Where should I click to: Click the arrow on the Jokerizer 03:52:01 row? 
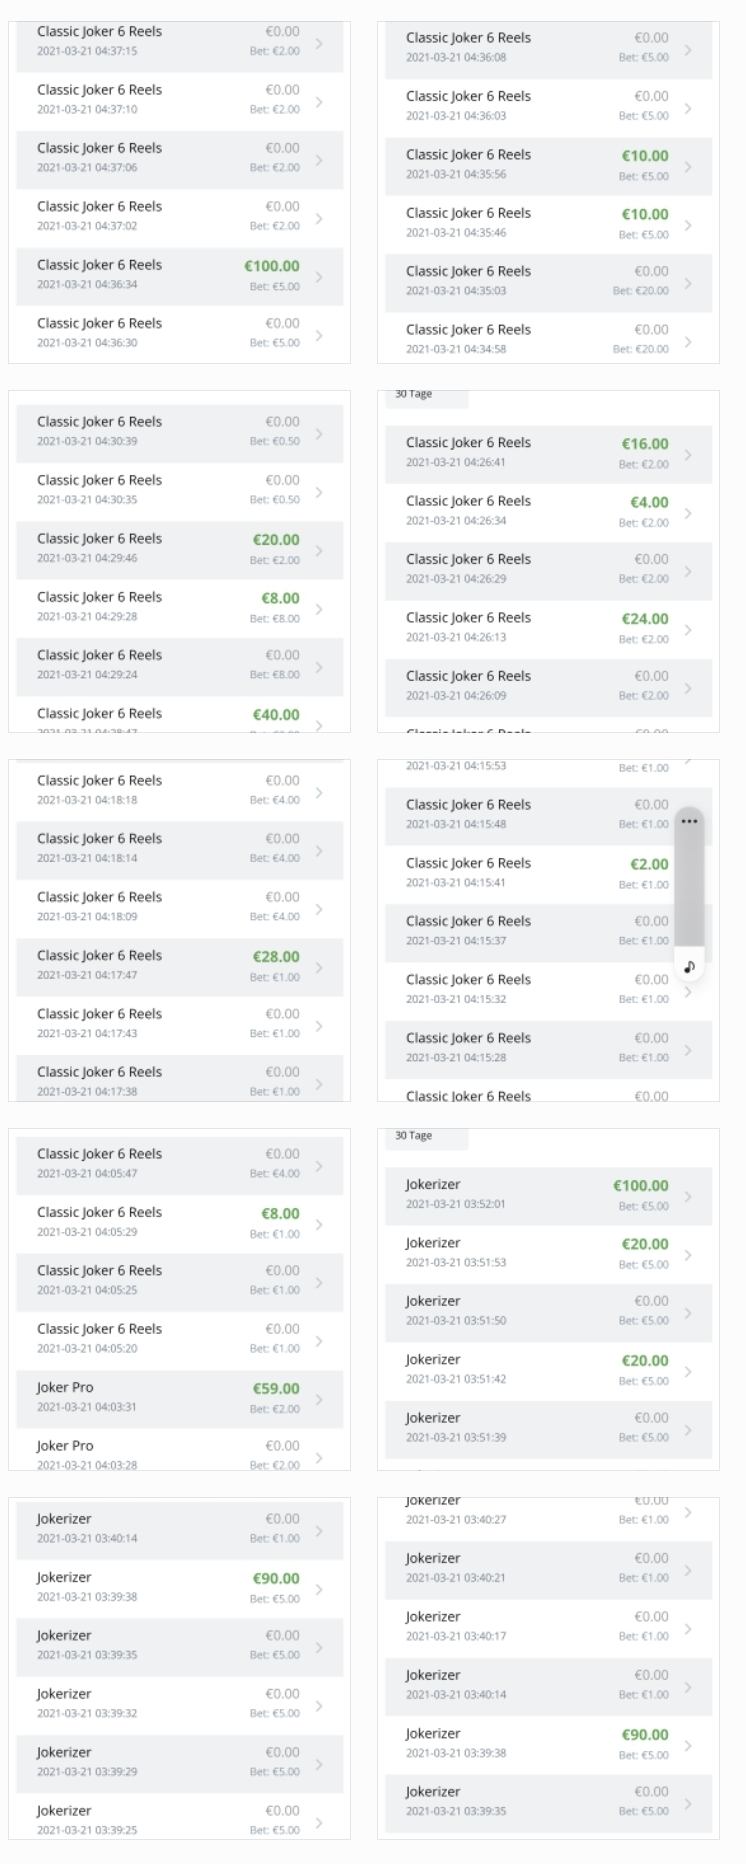click(x=688, y=1196)
